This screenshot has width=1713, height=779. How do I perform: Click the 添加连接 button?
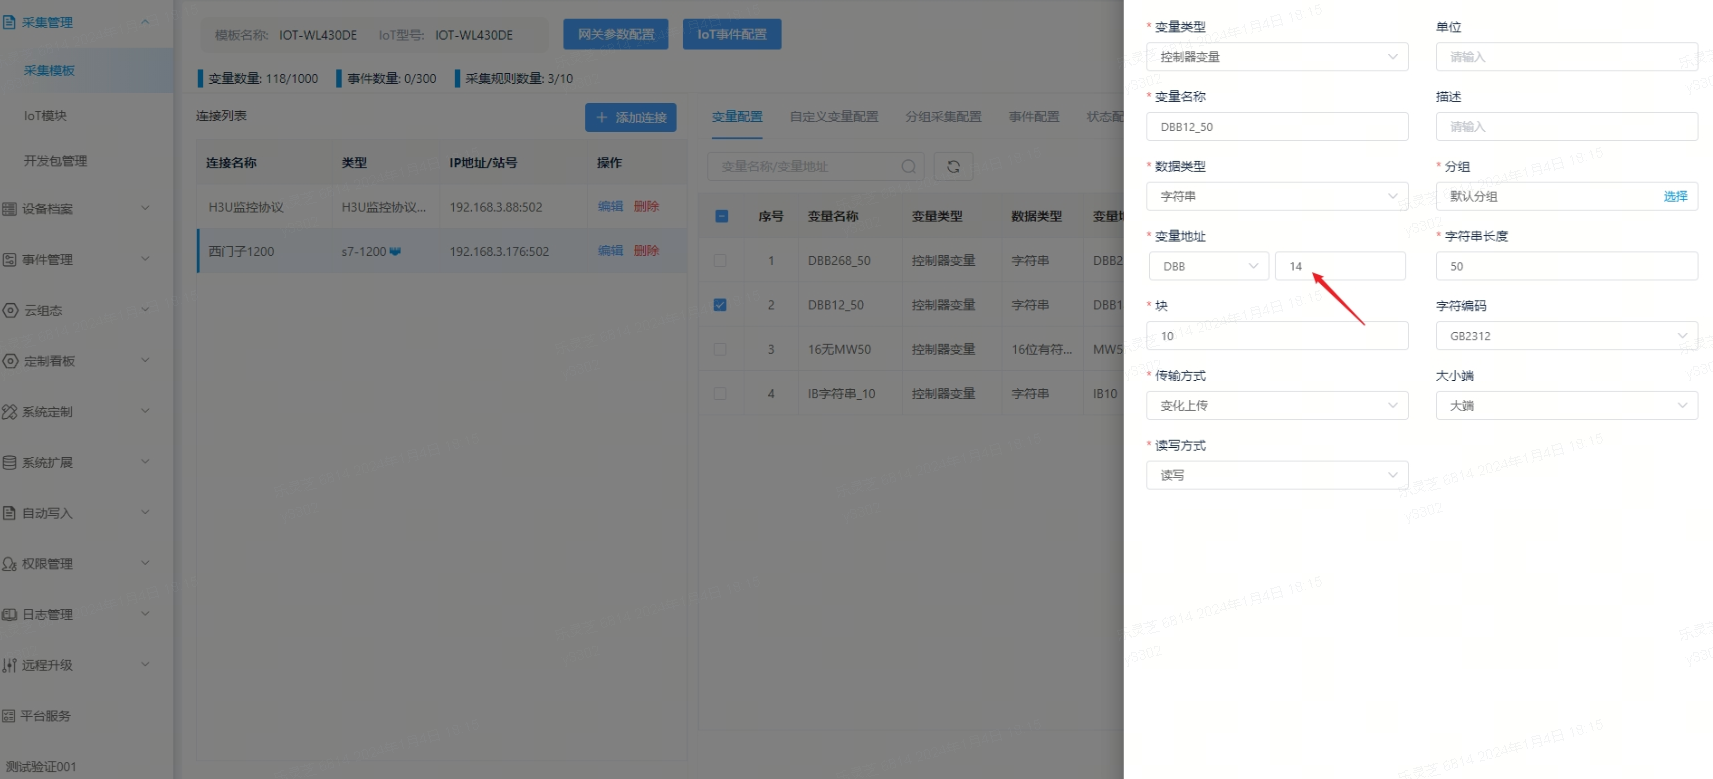[631, 118]
